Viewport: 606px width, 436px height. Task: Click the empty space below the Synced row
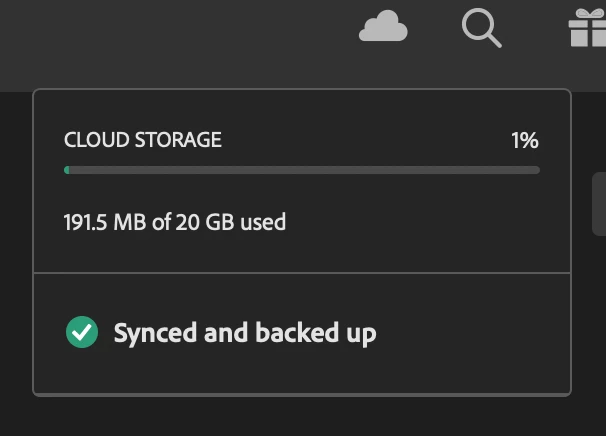point(300,374)
